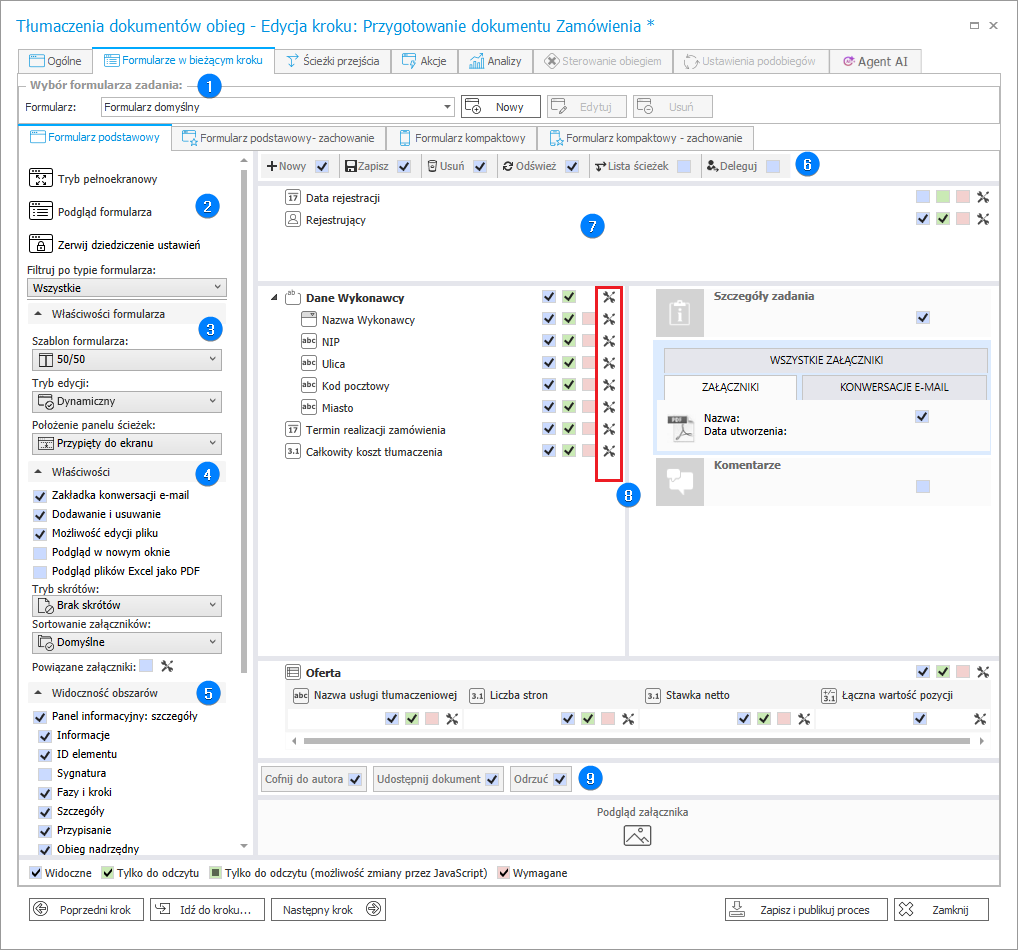Open Tryb pełnoekranowy fullscreen mode
The image size is (1018, 950).
tap(40, 179)
